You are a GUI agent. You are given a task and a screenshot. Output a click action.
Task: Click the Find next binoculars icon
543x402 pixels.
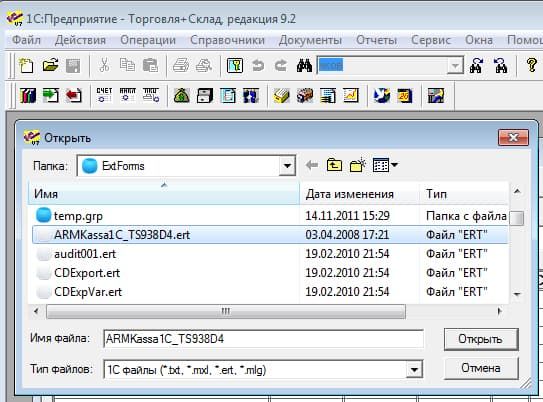pos(477,65)
